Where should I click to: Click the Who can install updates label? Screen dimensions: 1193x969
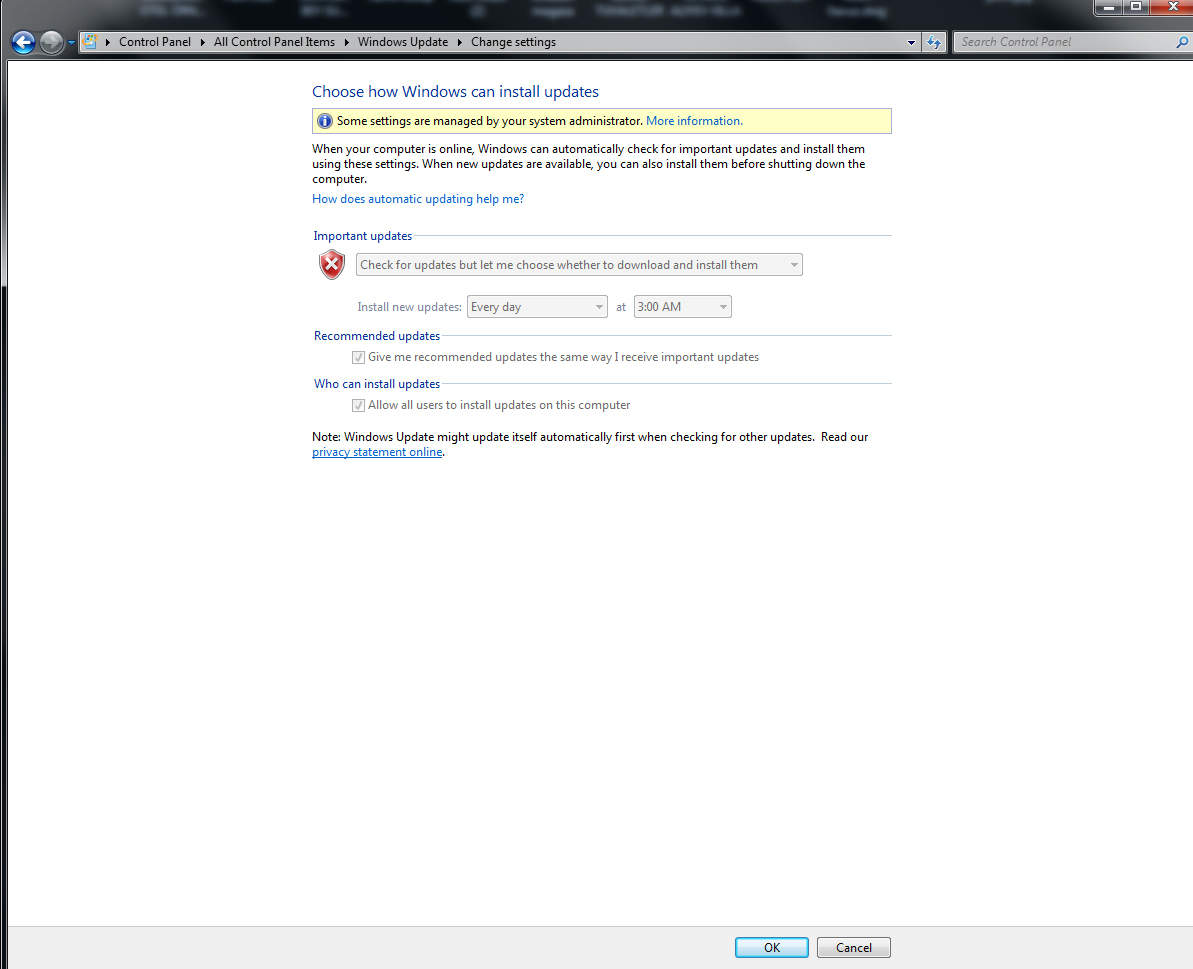[x=377, y=384]
